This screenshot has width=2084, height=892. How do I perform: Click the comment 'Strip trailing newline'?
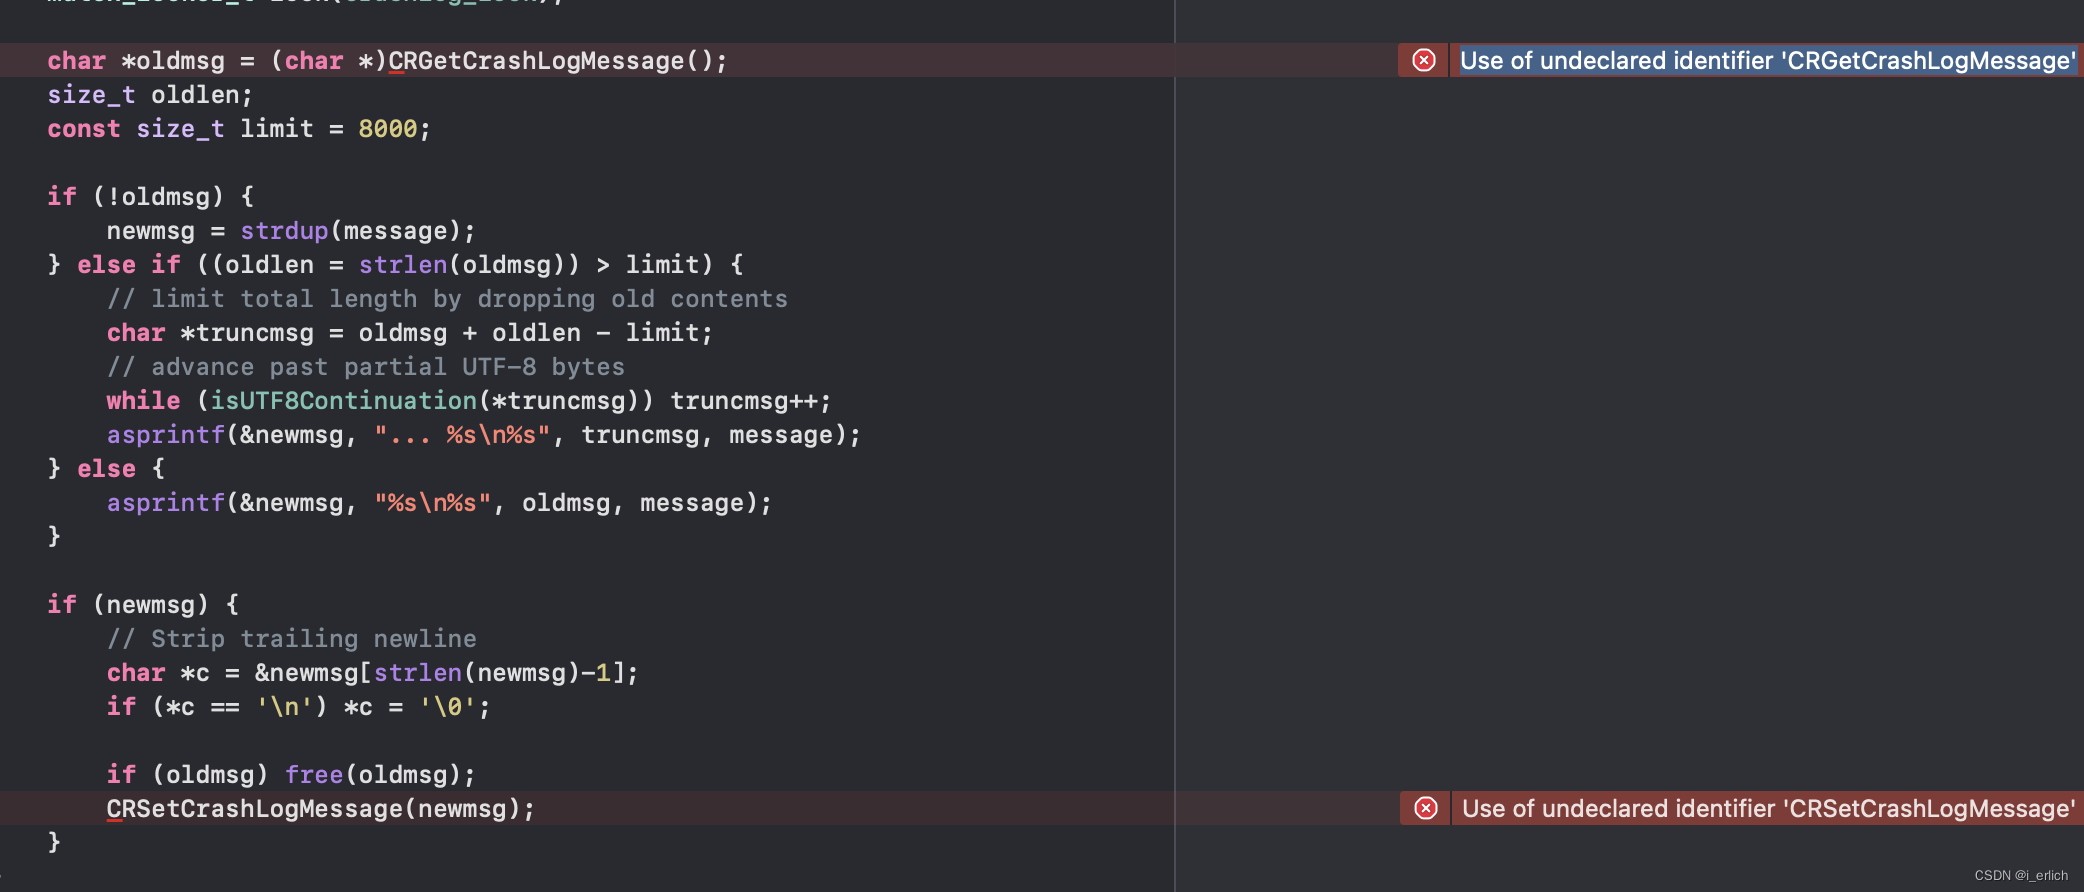(x=291, y=639)
